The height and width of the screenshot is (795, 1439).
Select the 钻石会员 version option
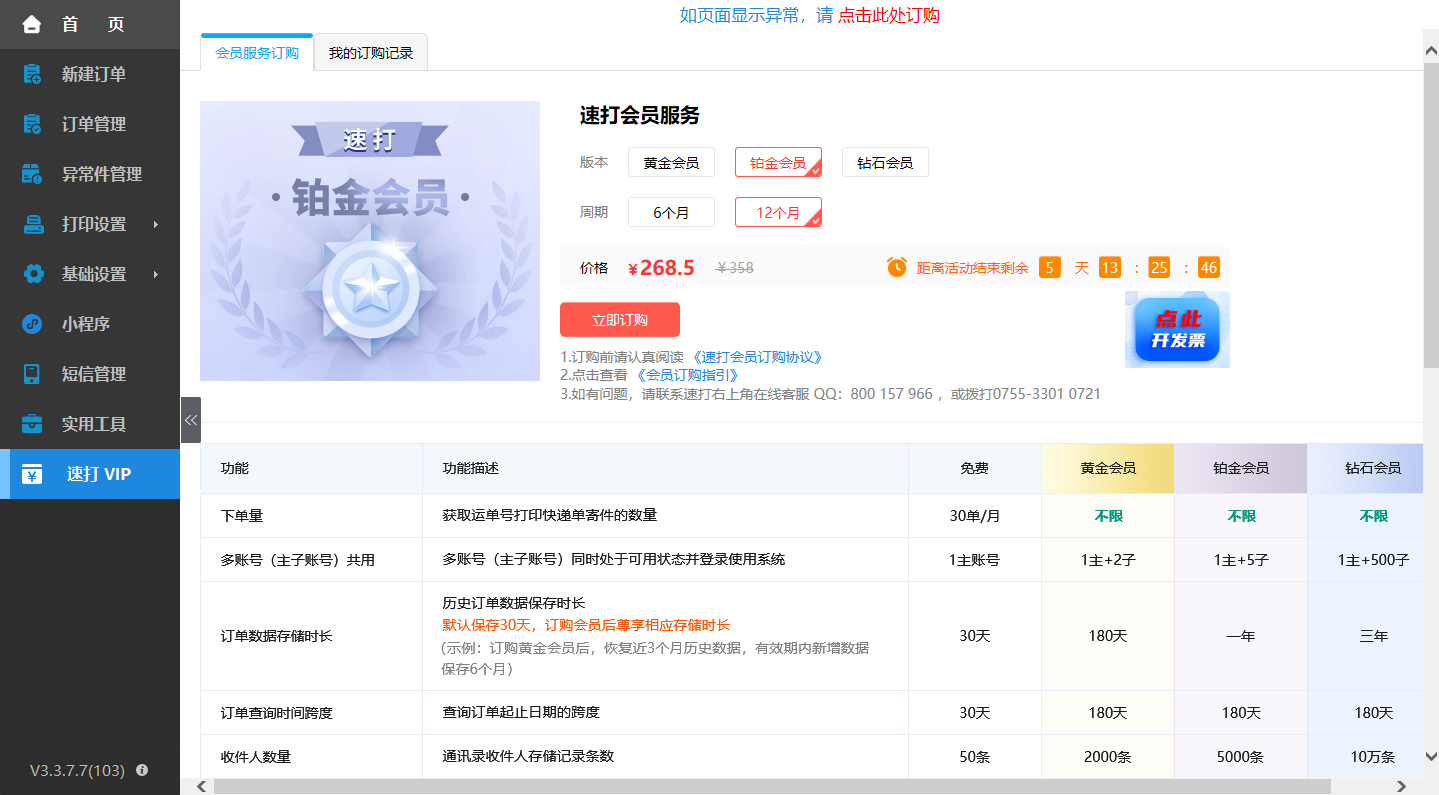pyautogui.click(x=885, y=162)
